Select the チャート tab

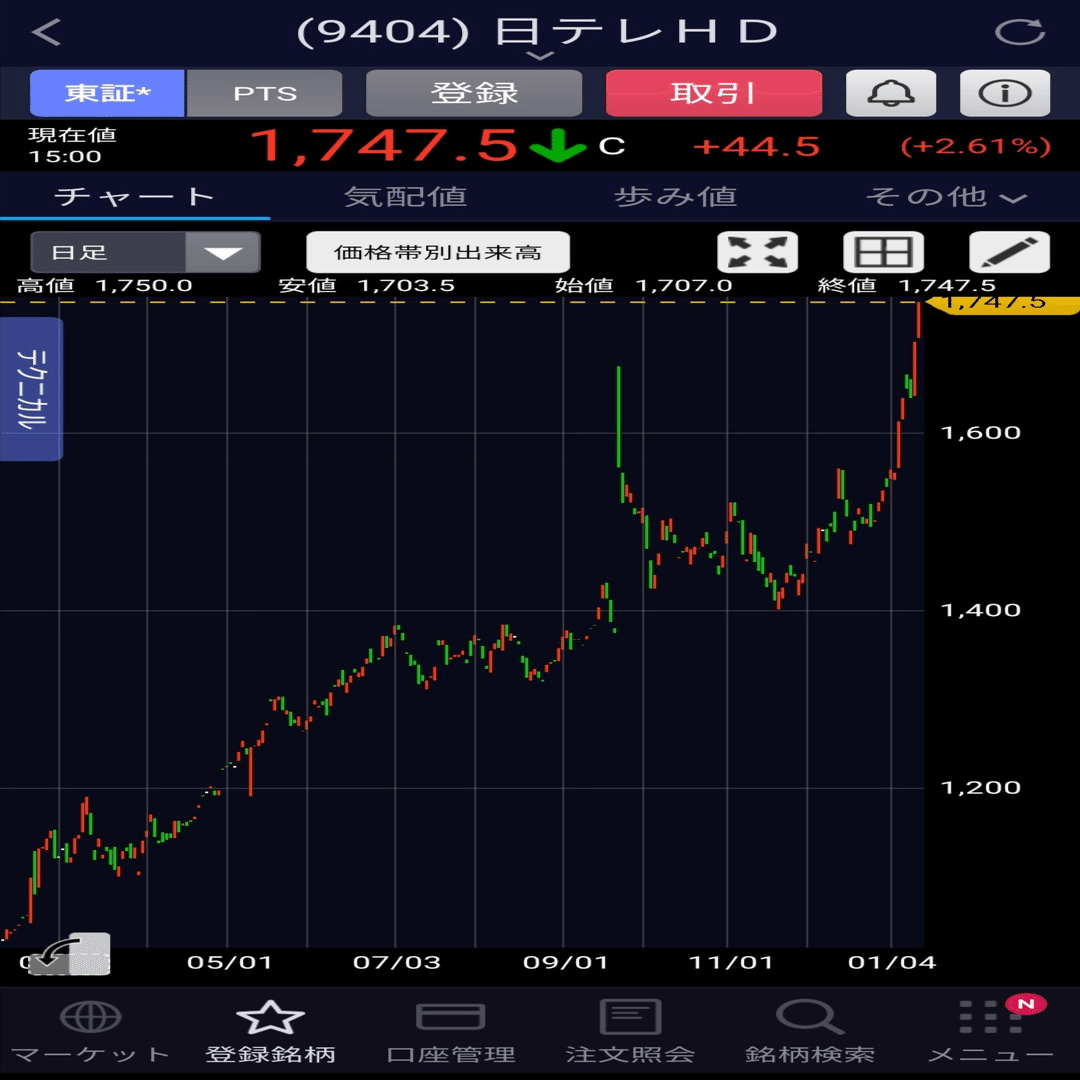tap(135, 197)
